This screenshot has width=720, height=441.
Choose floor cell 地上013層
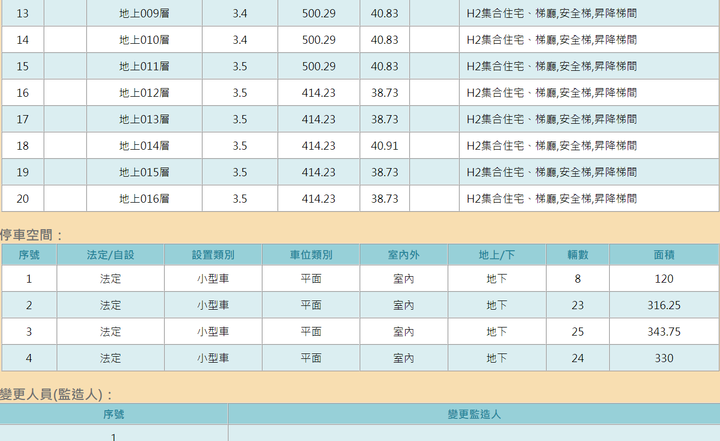(144, 119)
